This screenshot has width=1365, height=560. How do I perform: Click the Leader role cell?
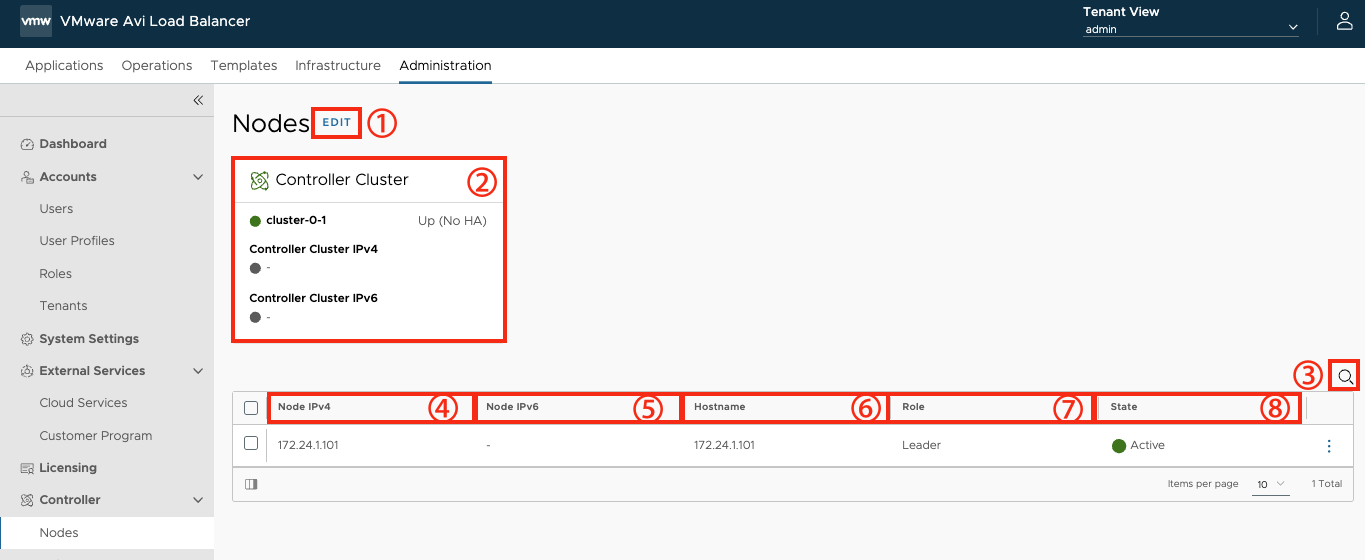tap(921, 446)
